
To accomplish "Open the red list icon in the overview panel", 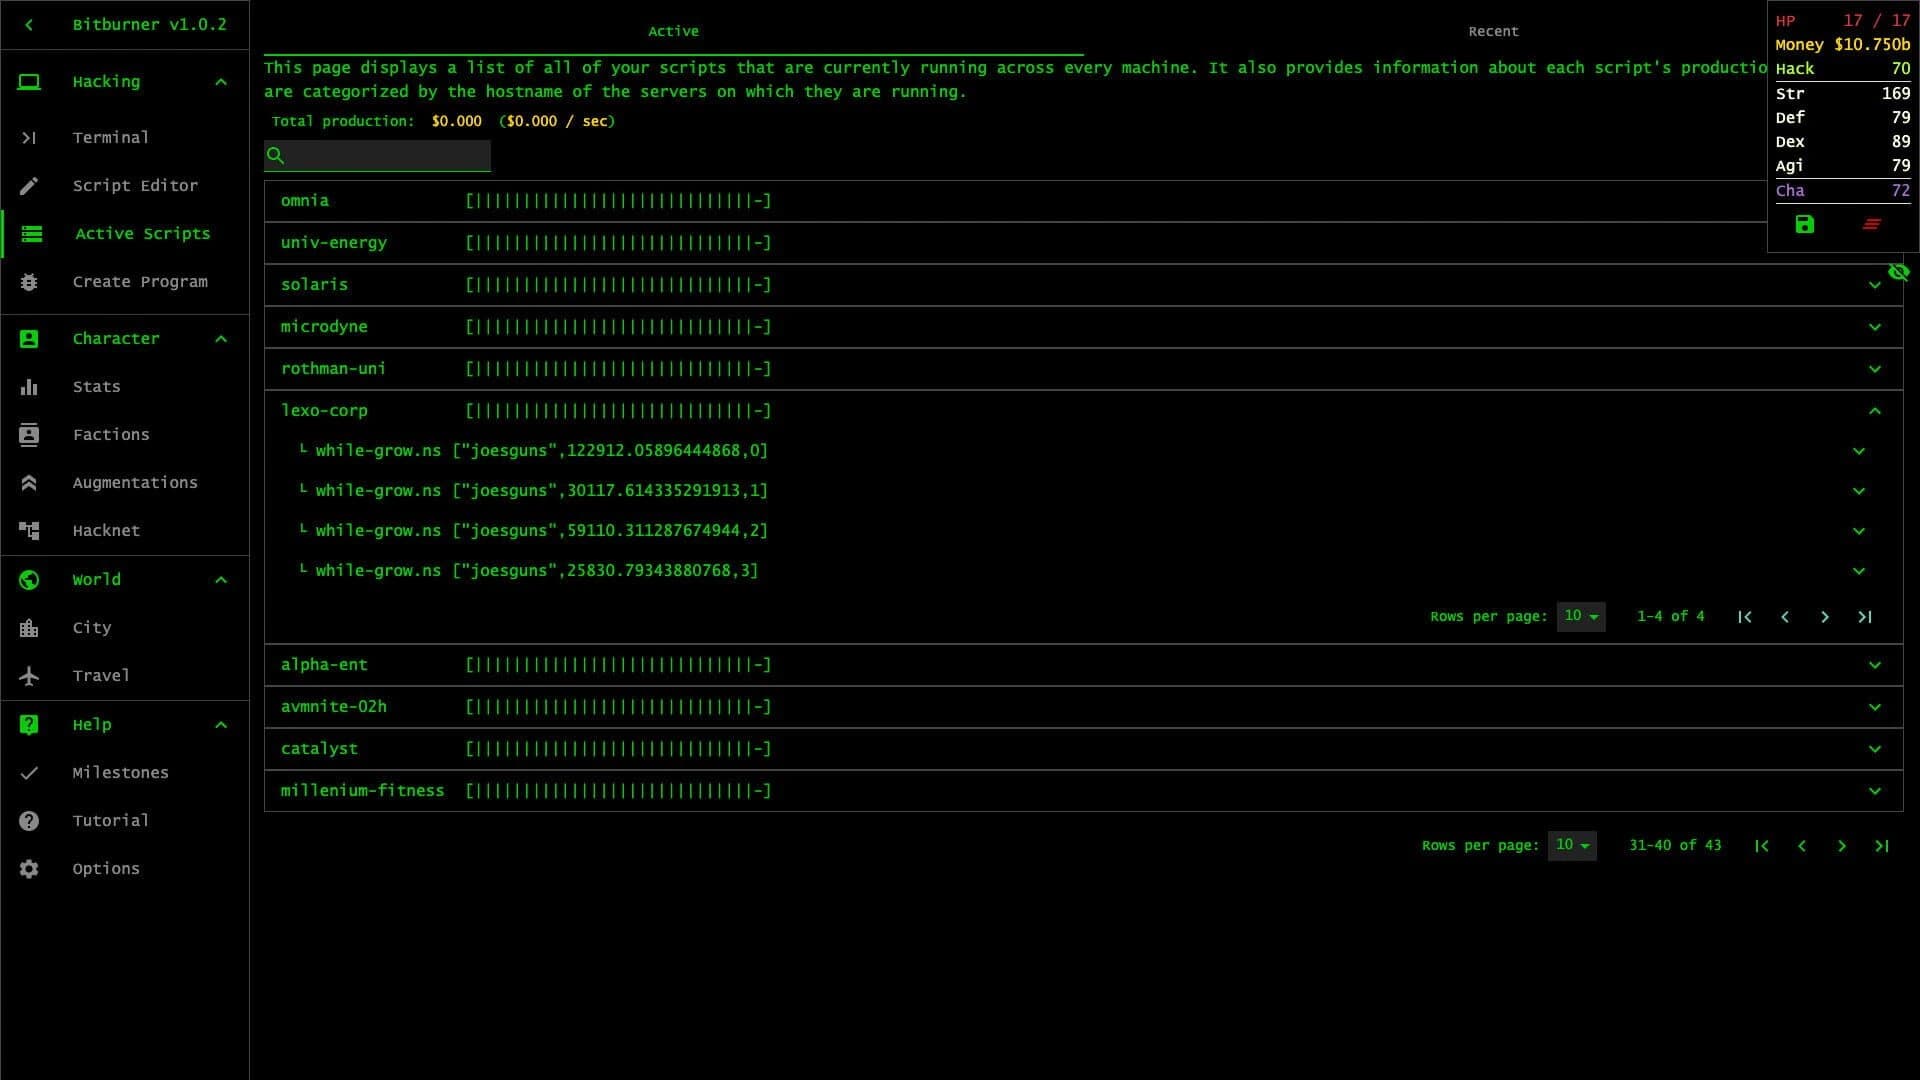I will [1871, 225].
